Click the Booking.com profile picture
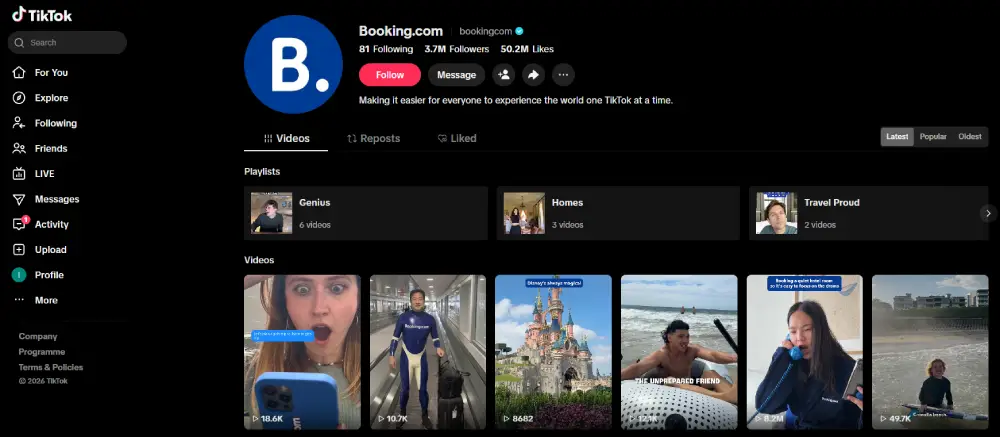Screen dimensions: 1000x437 (x=293, y=64)
